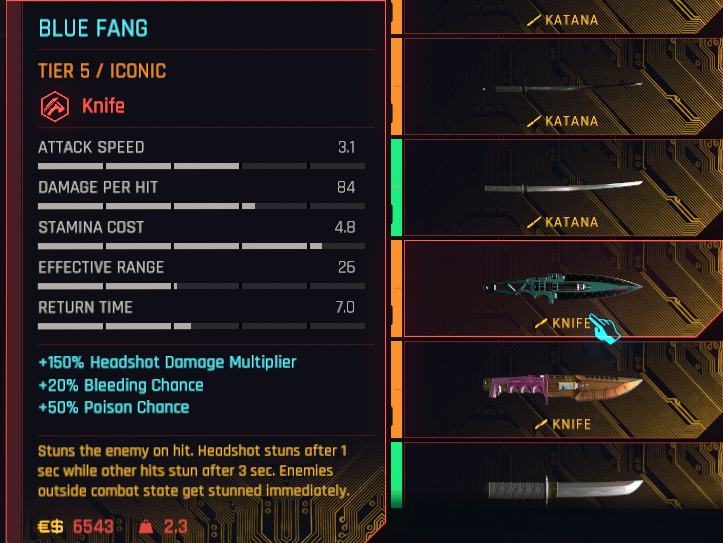Click the TIER 5 / ICONIC rarity label
The height and width of the screenshot is (543, 723).
click(102, 71)
